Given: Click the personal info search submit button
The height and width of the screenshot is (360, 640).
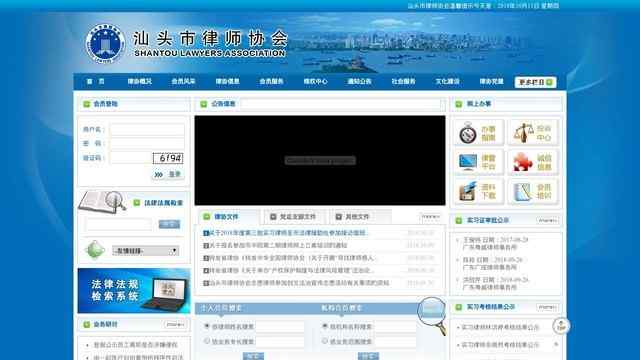Looking at the screenshot, I should click(253, 356).
